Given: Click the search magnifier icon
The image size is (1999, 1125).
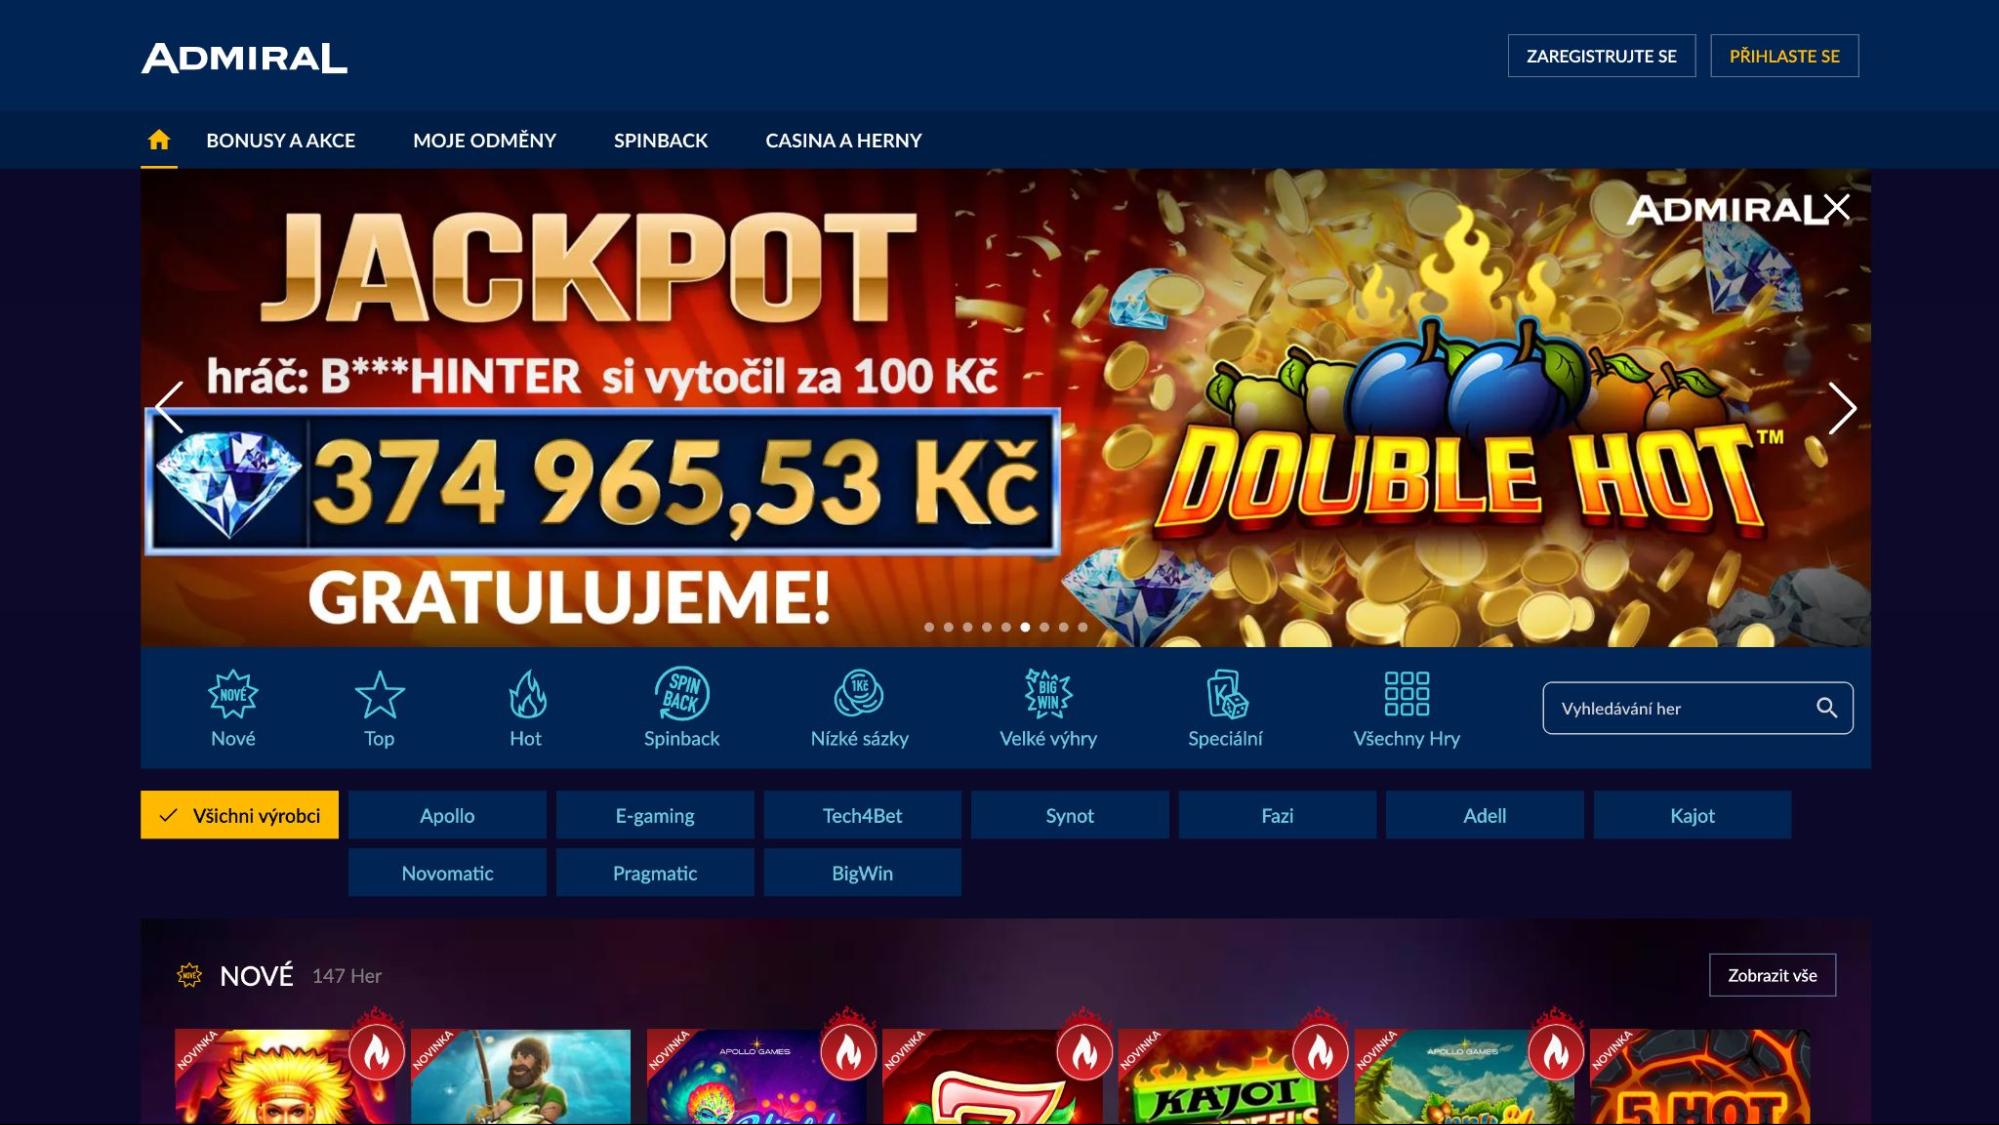Looking at the screenshot, I should click(x=1826, y=708).
